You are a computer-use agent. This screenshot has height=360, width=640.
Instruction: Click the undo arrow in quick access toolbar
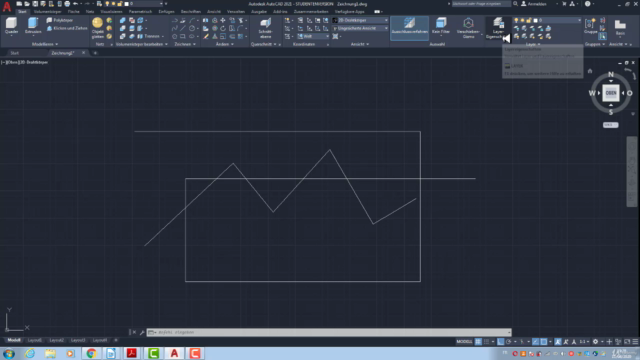(x=76, y=4)
